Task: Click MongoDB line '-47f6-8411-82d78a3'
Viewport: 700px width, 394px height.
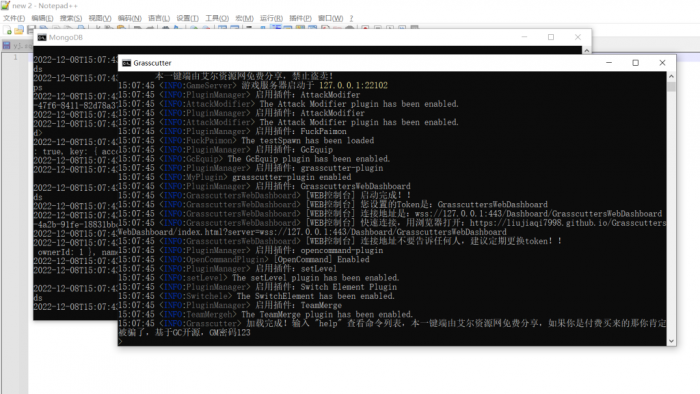Action: [75, 106]
